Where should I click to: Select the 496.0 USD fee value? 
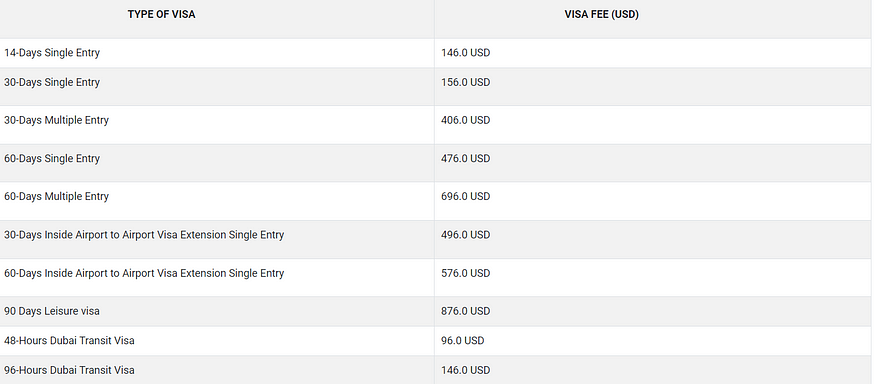[465, 235]
